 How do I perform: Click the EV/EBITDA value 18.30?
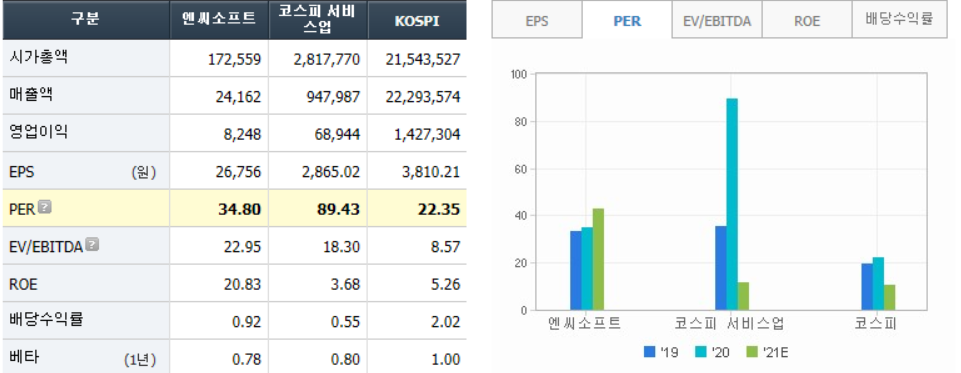(x=343, y=247)
